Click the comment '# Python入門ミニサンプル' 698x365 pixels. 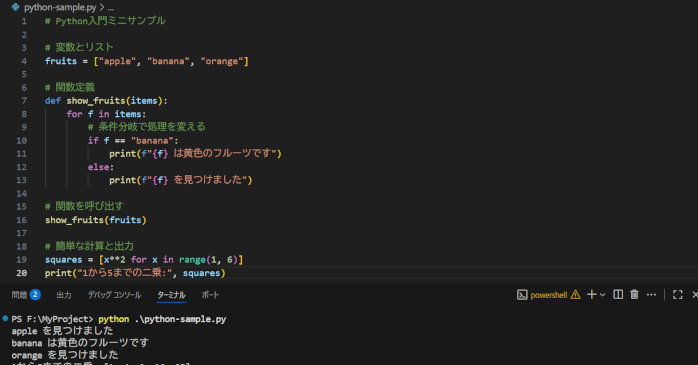coord(106,21)
